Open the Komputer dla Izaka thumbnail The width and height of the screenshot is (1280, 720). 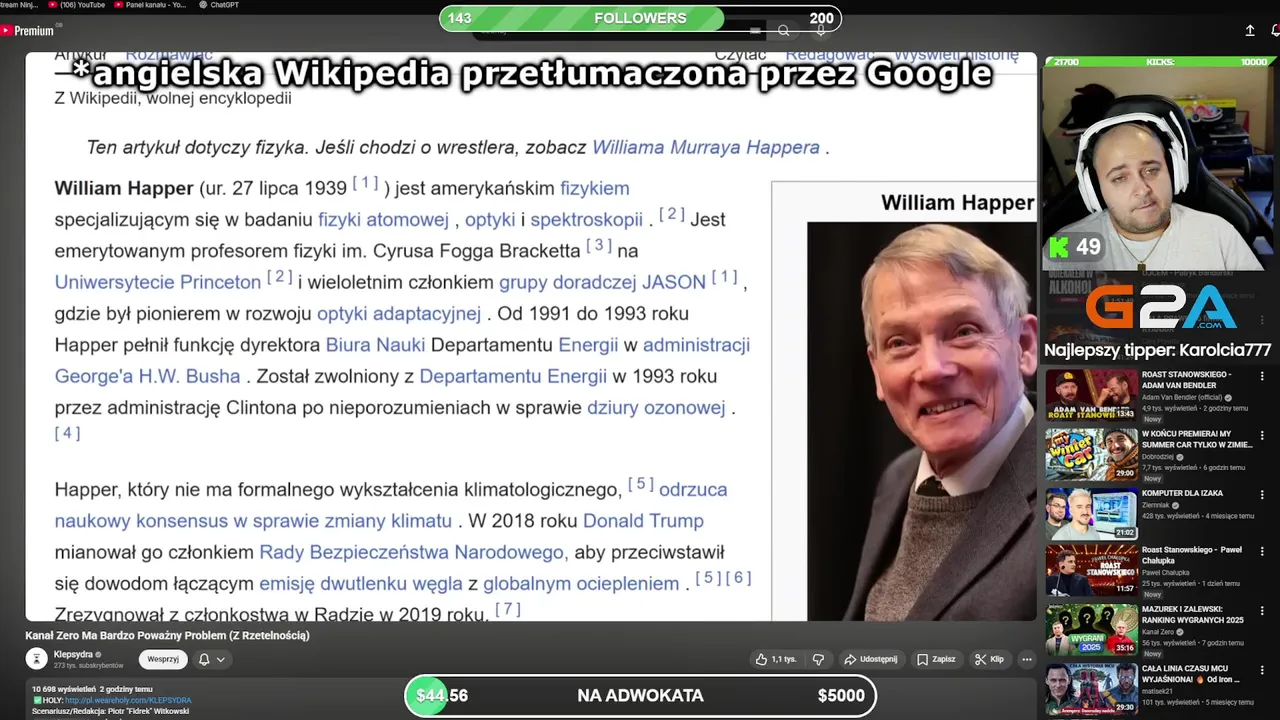pos(1092,512)
